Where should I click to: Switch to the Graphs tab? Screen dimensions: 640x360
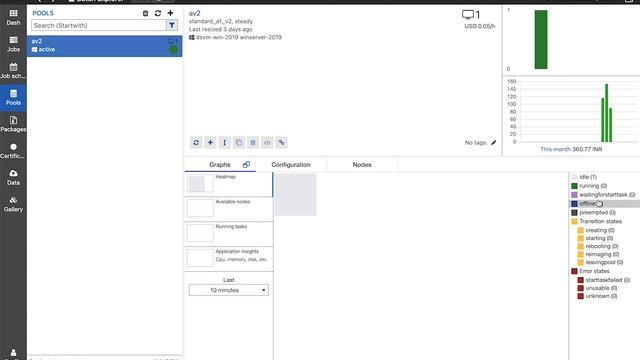220,164
